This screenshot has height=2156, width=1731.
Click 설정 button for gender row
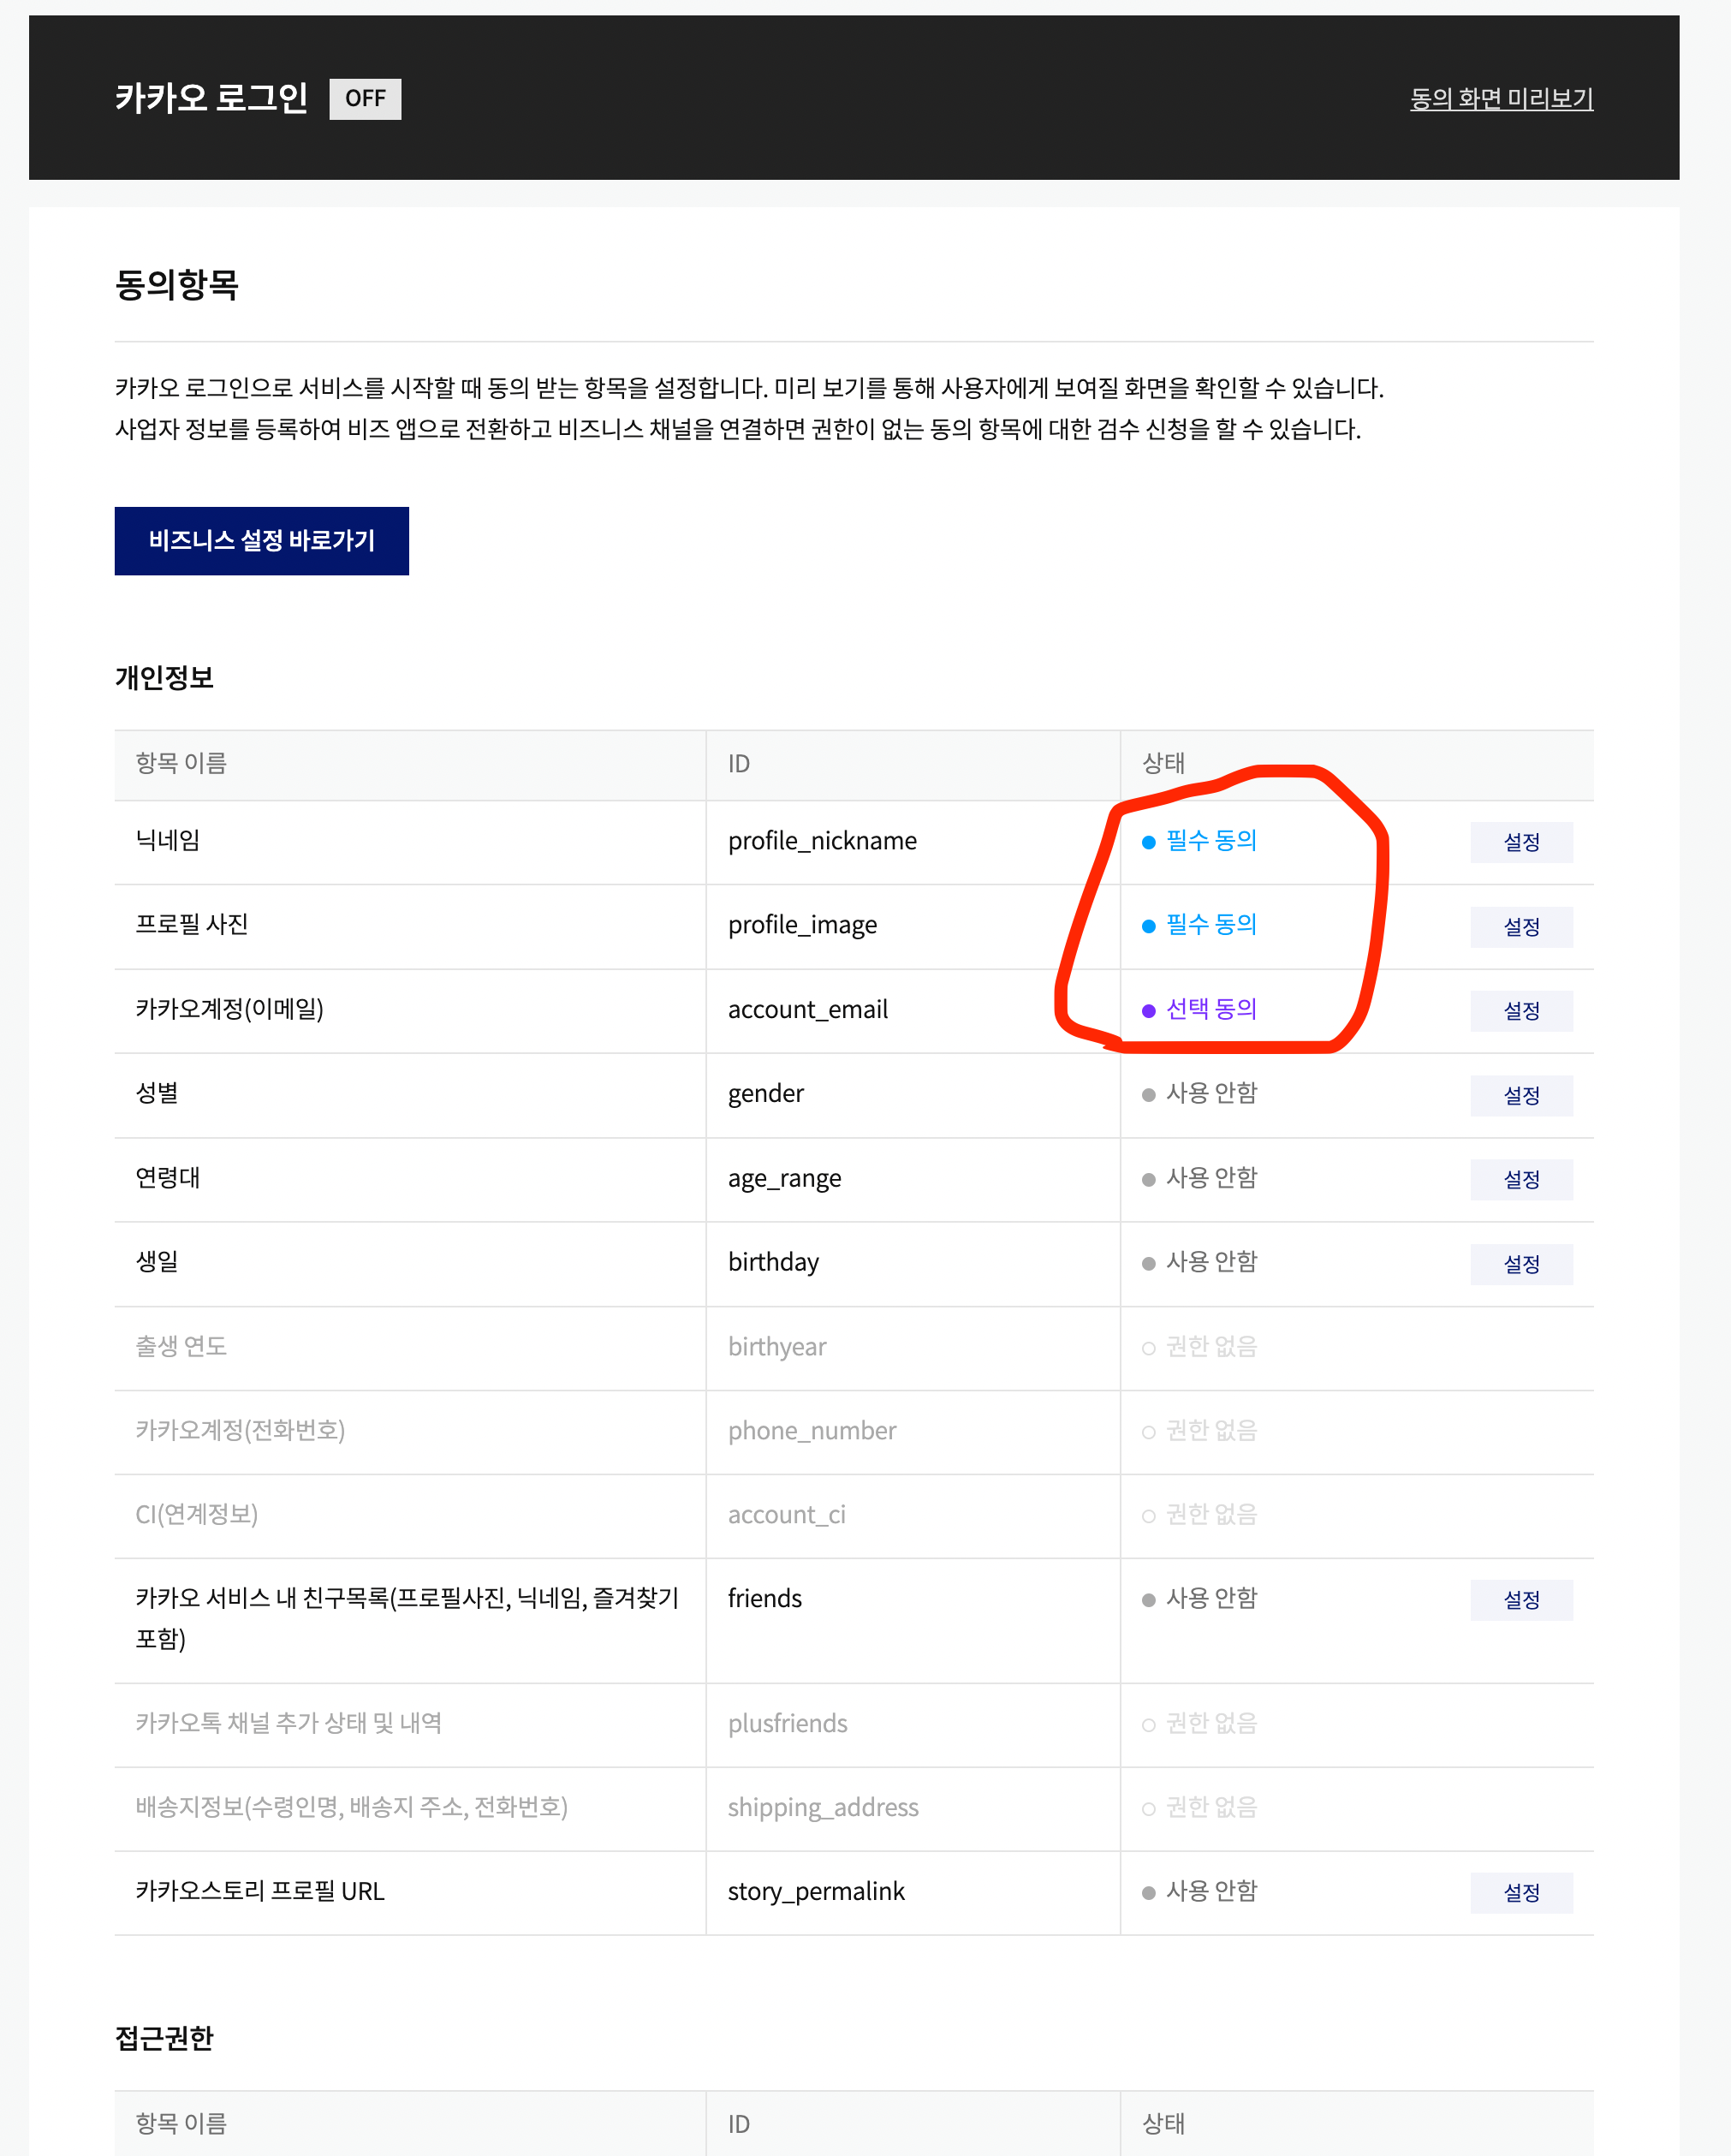1520,1095
